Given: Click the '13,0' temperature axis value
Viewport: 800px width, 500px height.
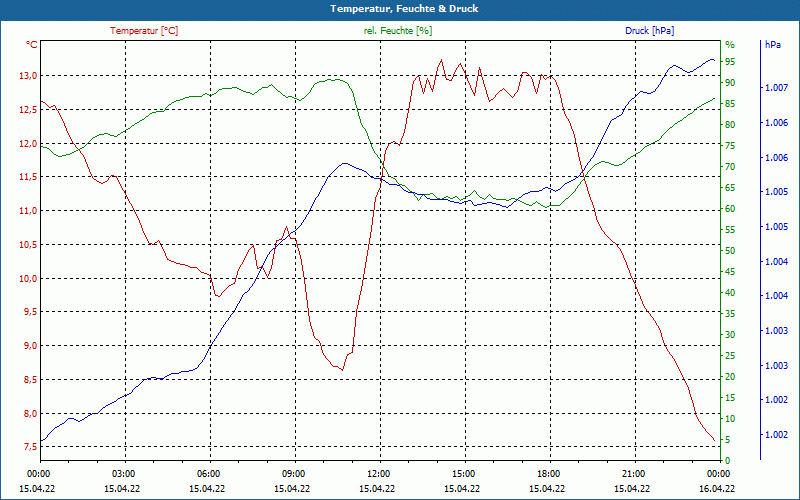Looking at the screenshot, I should coord(29,76).
